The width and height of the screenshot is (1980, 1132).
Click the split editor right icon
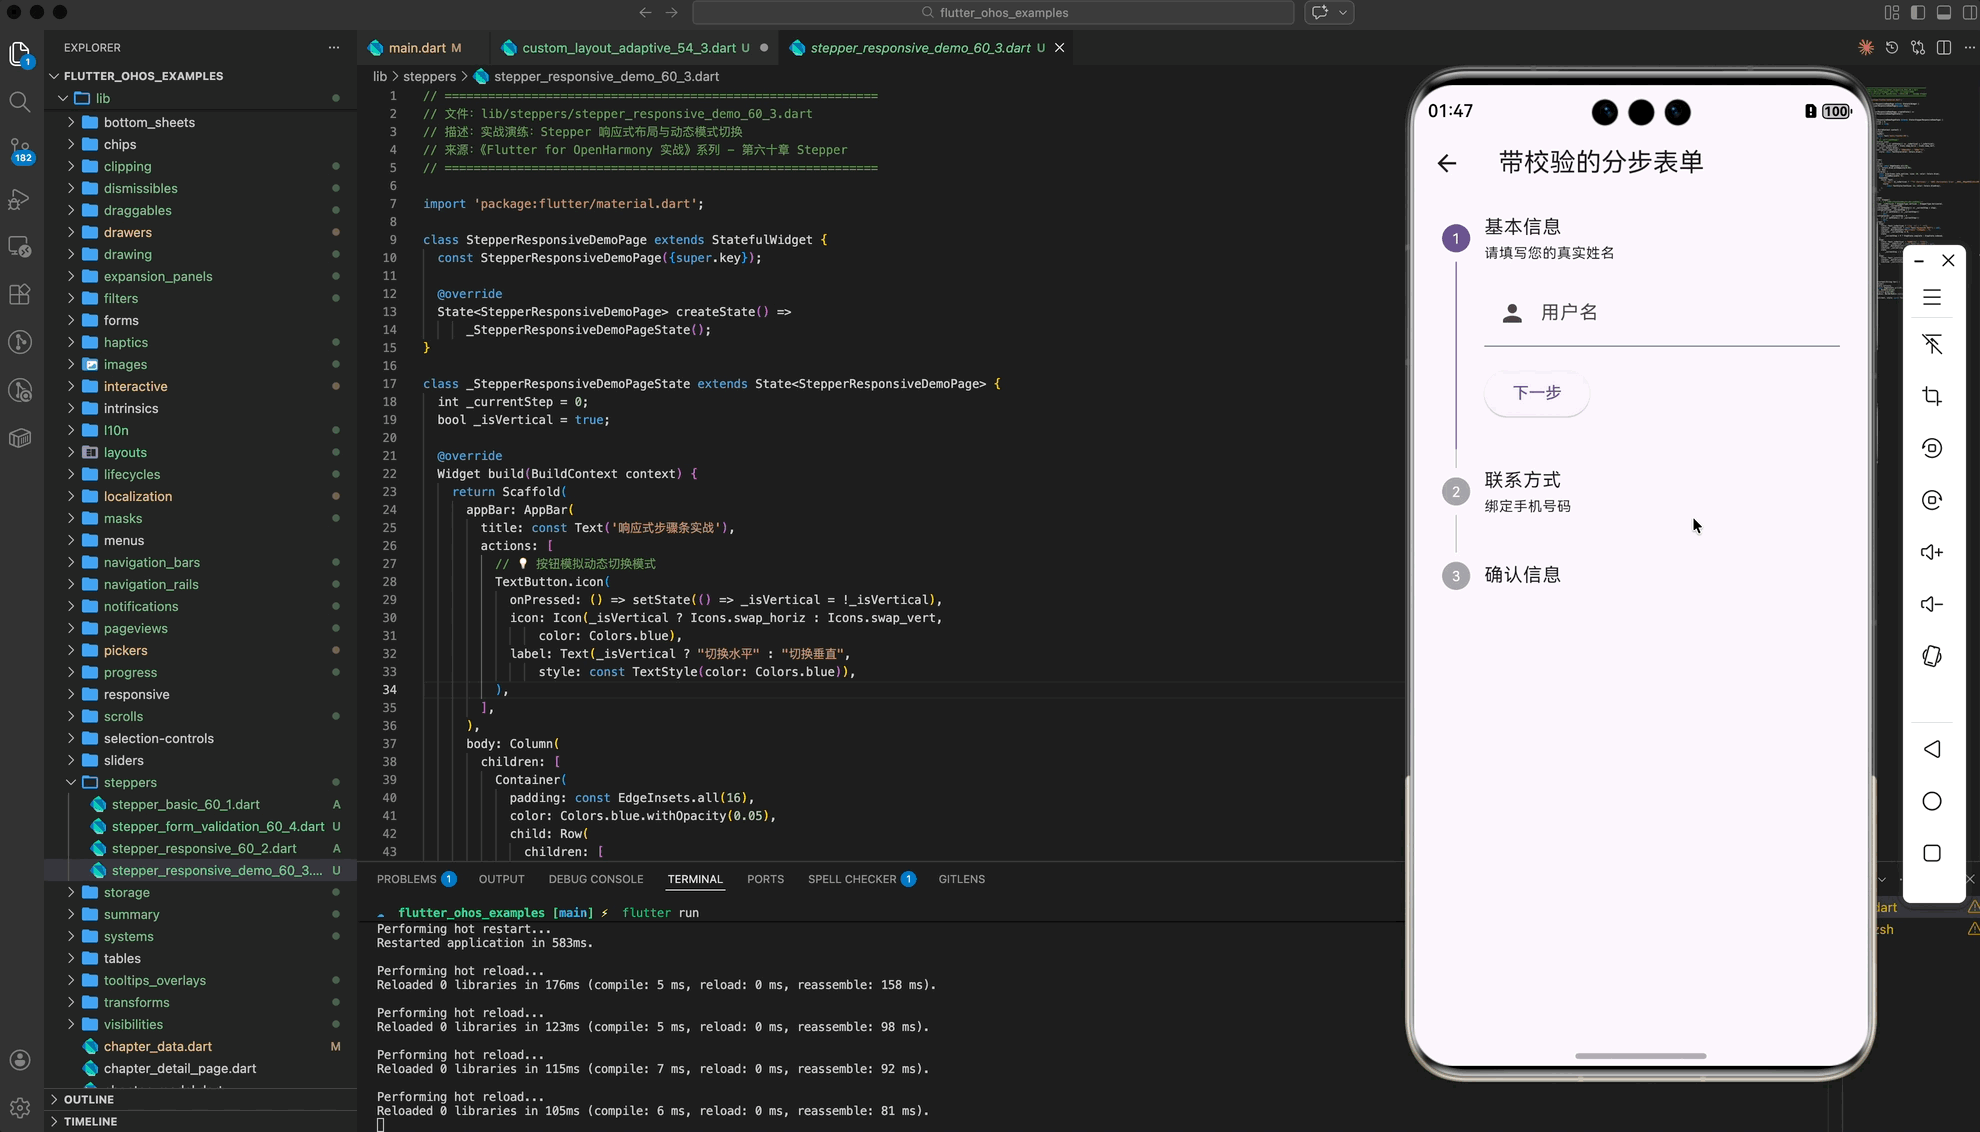pos(1944,48)
